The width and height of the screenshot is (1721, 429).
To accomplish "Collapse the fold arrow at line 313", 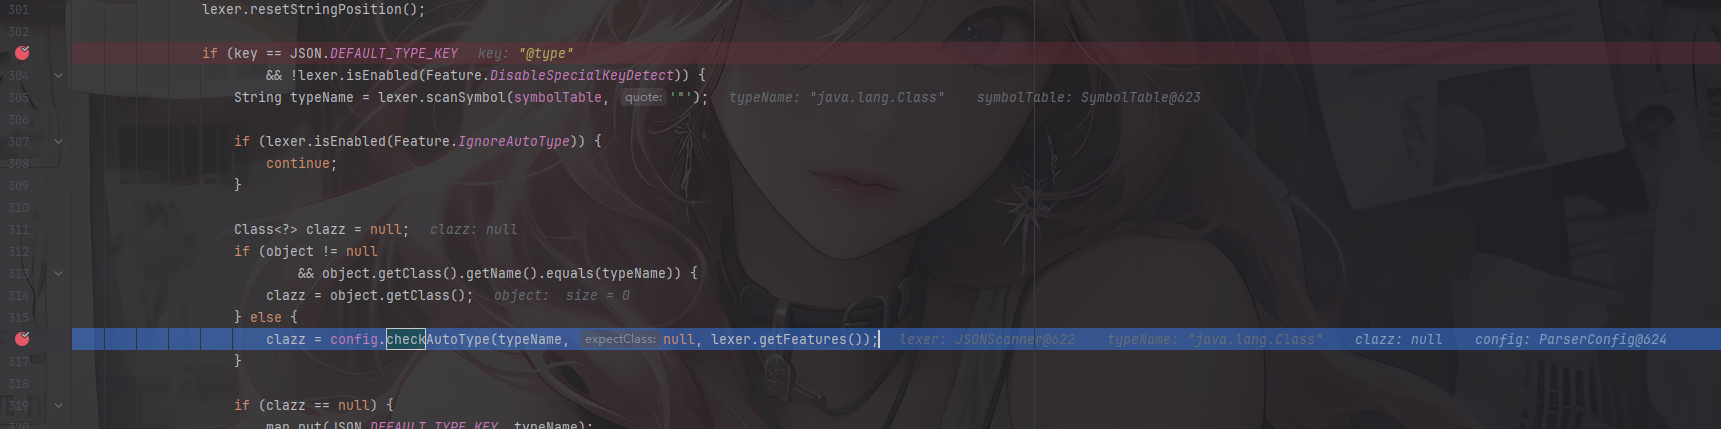I will coord(58,273).
